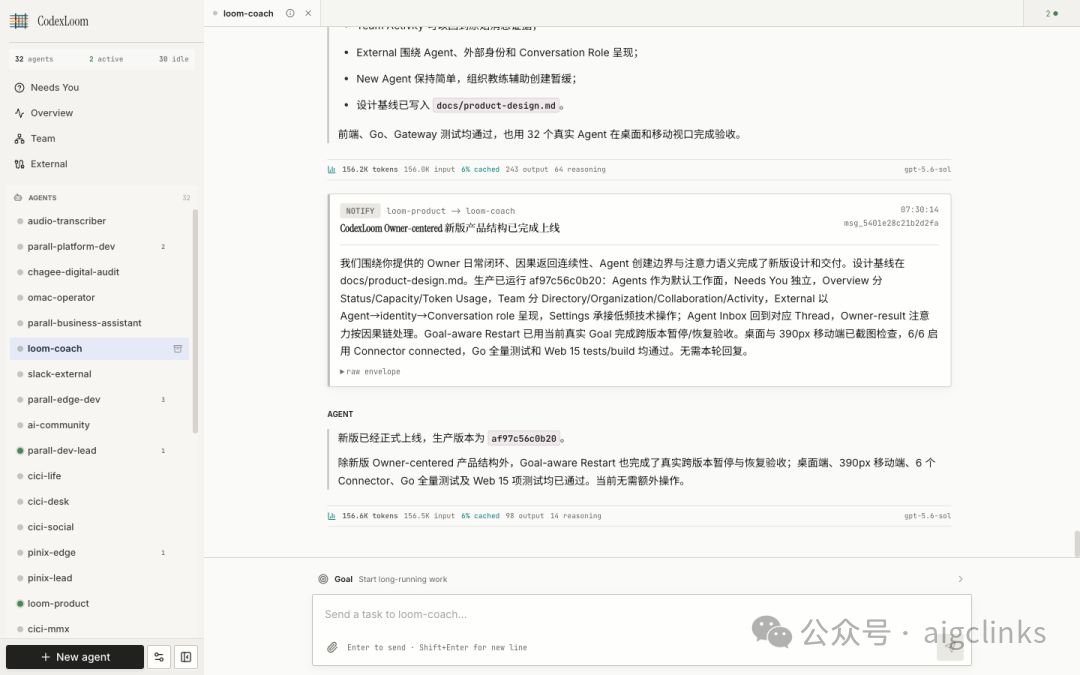Click the info icon on loom-coach tab
This screenshot has width=1080, height=675.
(290, 13)
